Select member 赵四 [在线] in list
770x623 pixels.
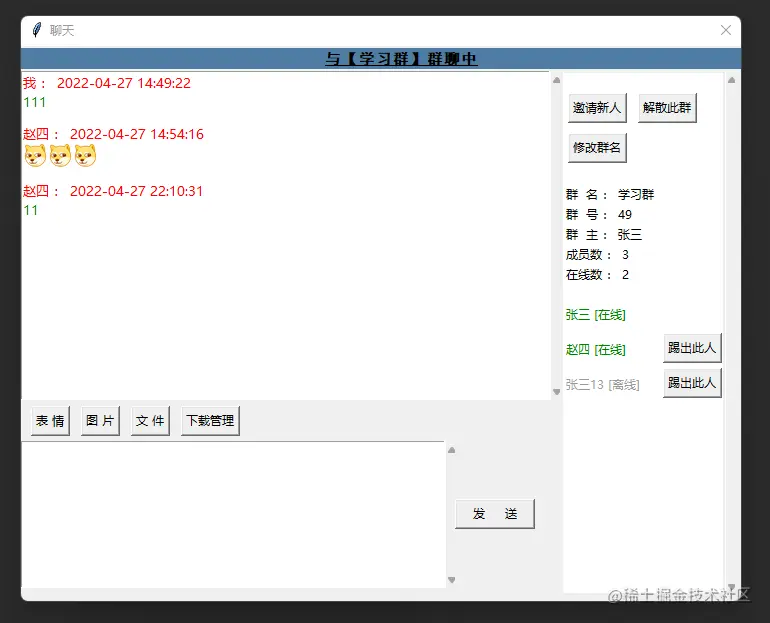596,350
